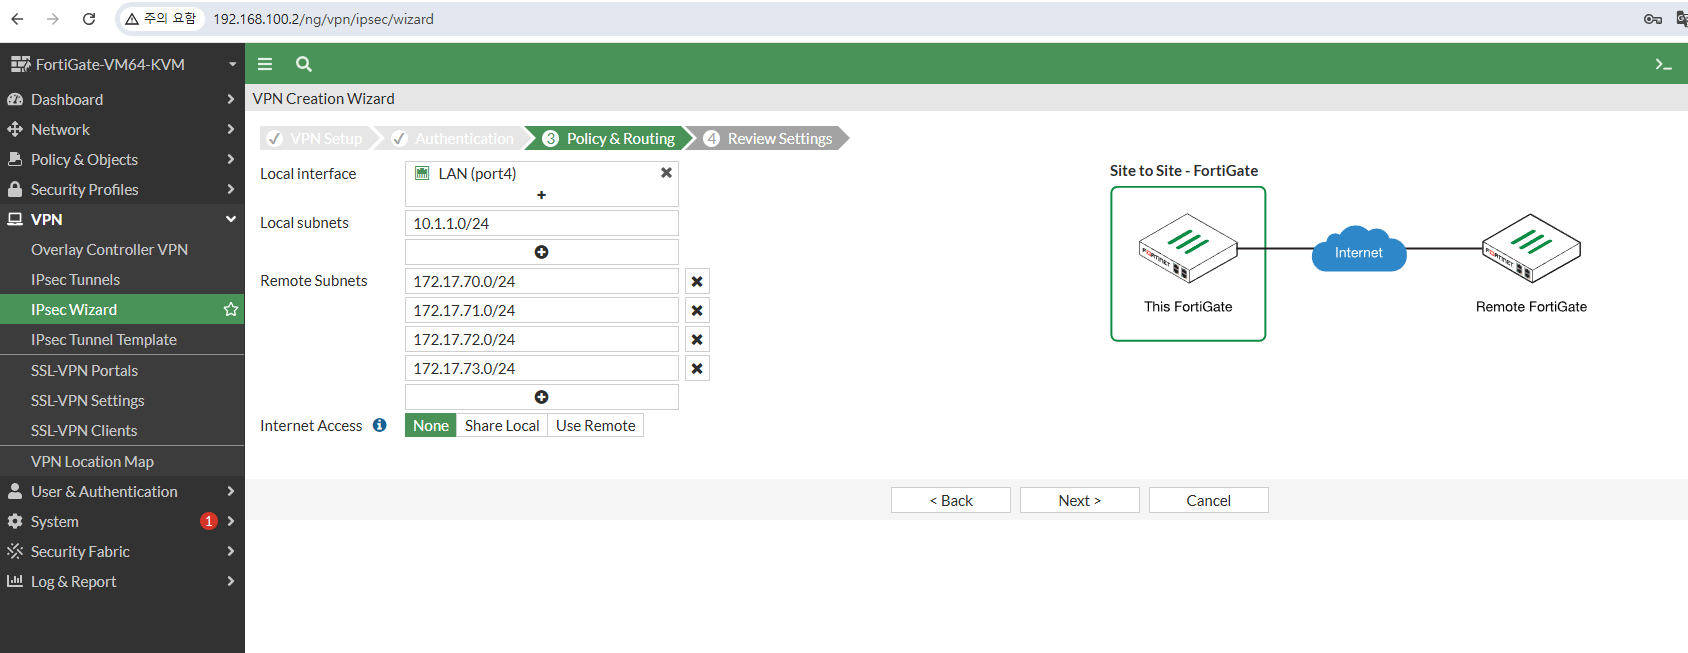The image size is (1688, 653).
Task: Click the System notification badge
Action: pos(208,521)
